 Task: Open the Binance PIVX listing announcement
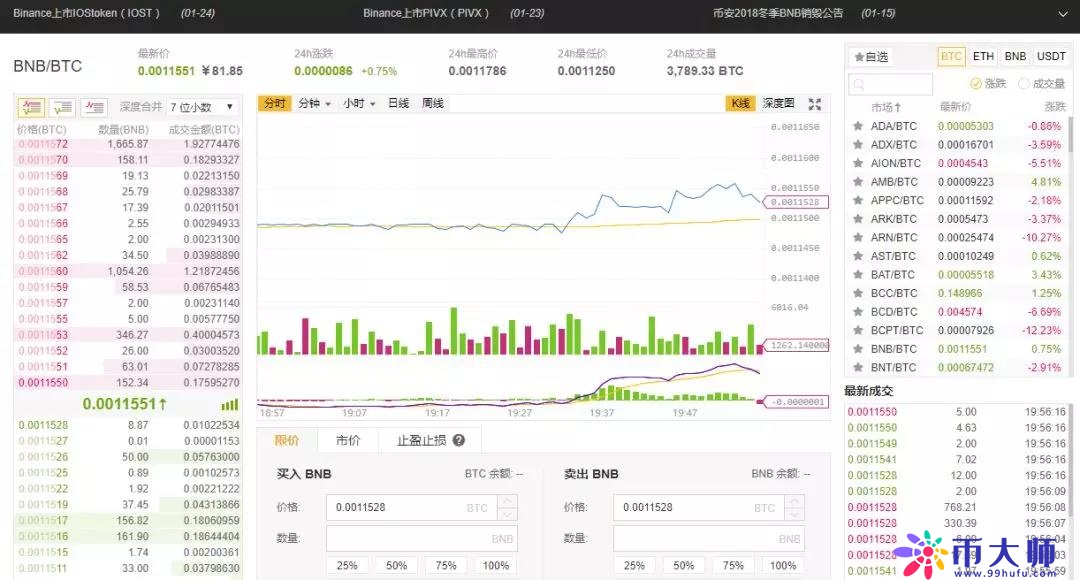pos(426,13)
